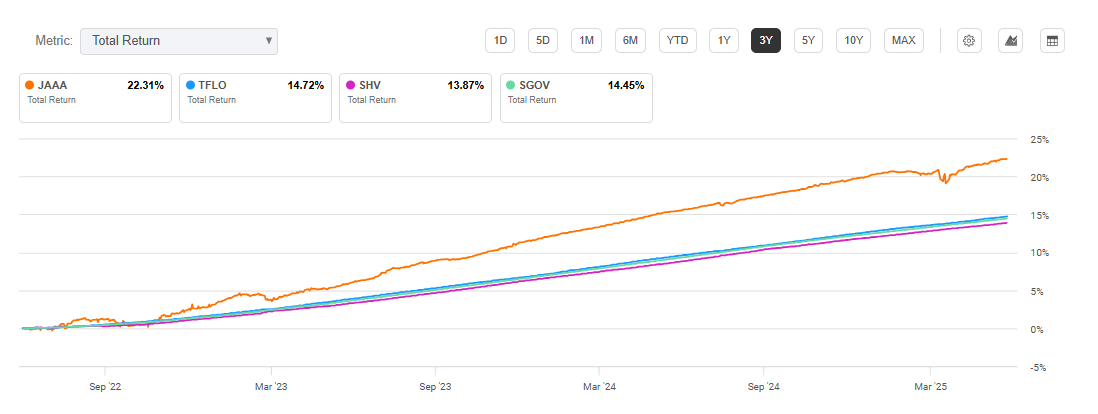1098x414 pixels.
Task: Switch to area chart type icon
Action: tap(1011, 41)
